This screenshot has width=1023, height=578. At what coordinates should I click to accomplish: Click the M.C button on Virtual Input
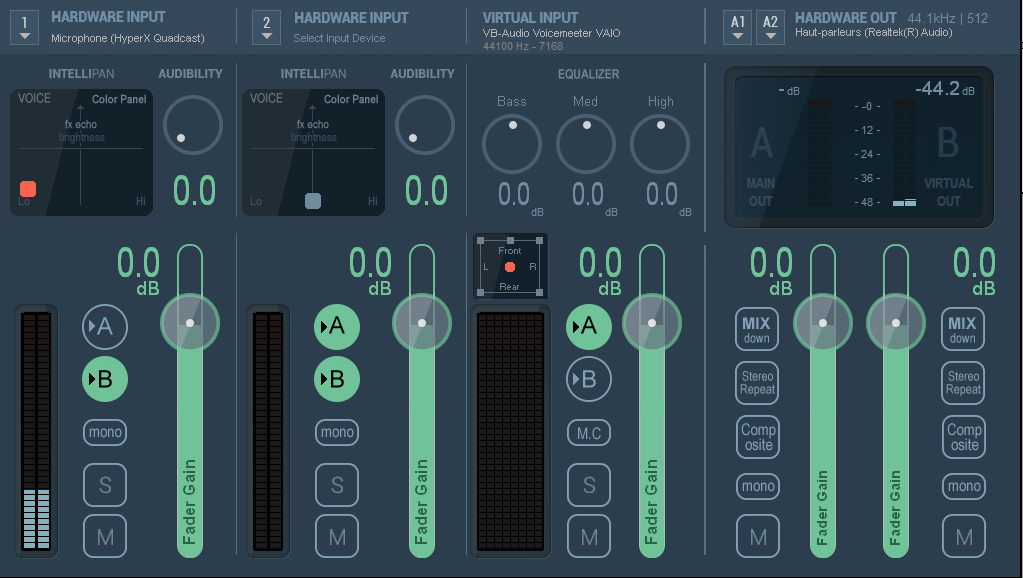589,433
